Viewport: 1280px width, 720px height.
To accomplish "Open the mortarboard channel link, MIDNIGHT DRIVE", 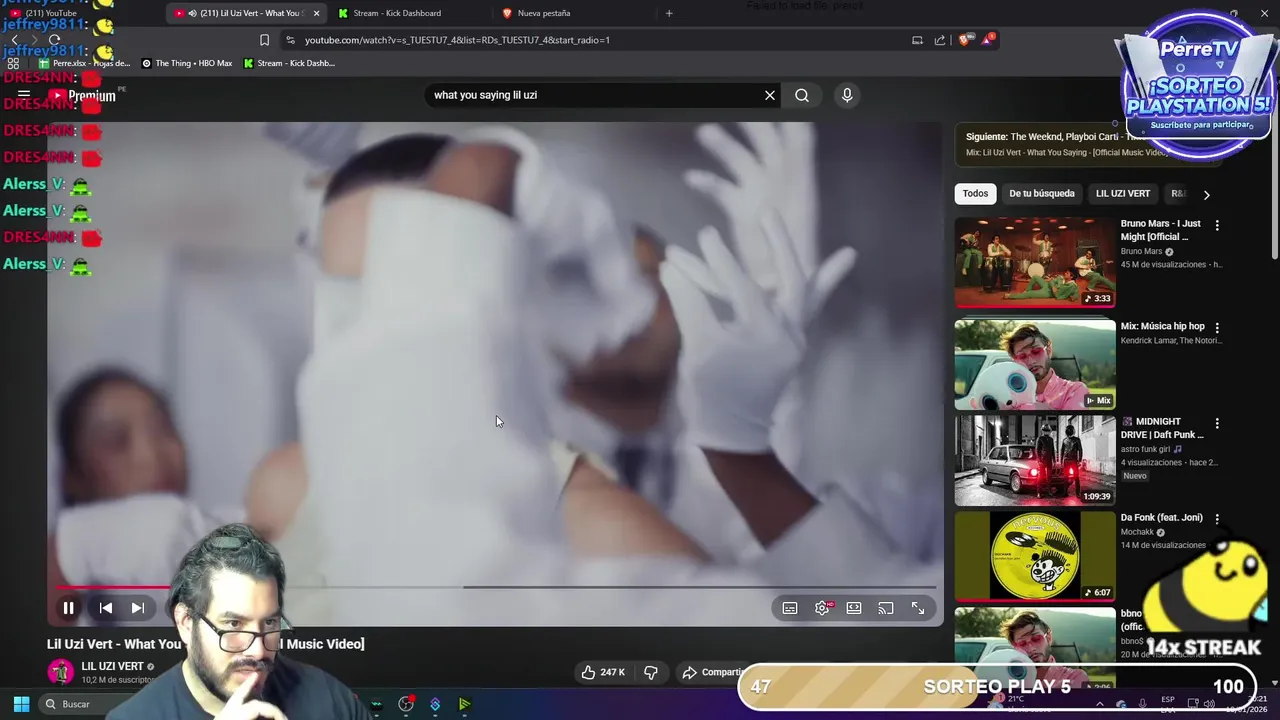I will click(x=1149, y=449).
